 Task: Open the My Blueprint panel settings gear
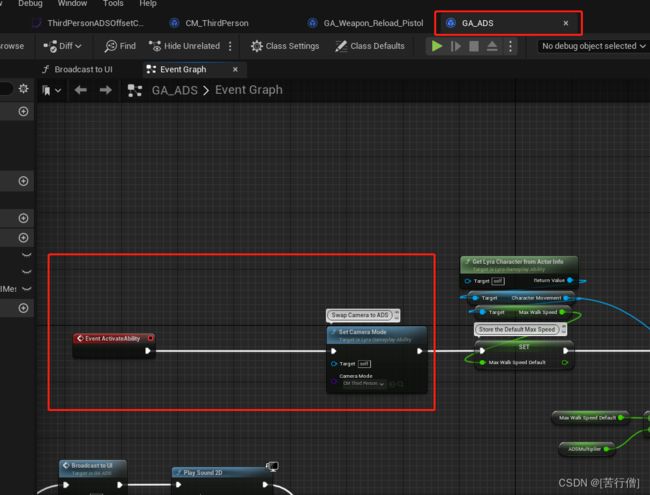coord(24,88)
